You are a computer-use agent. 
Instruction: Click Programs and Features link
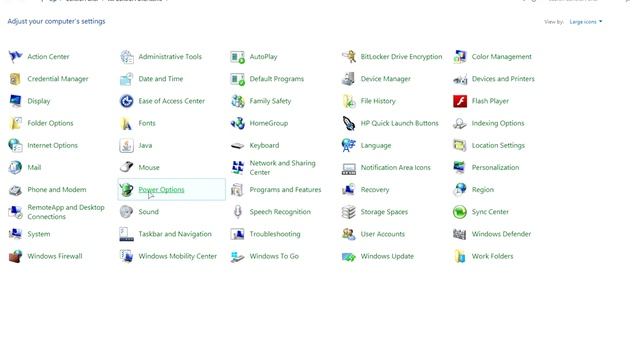pos(285,189)
